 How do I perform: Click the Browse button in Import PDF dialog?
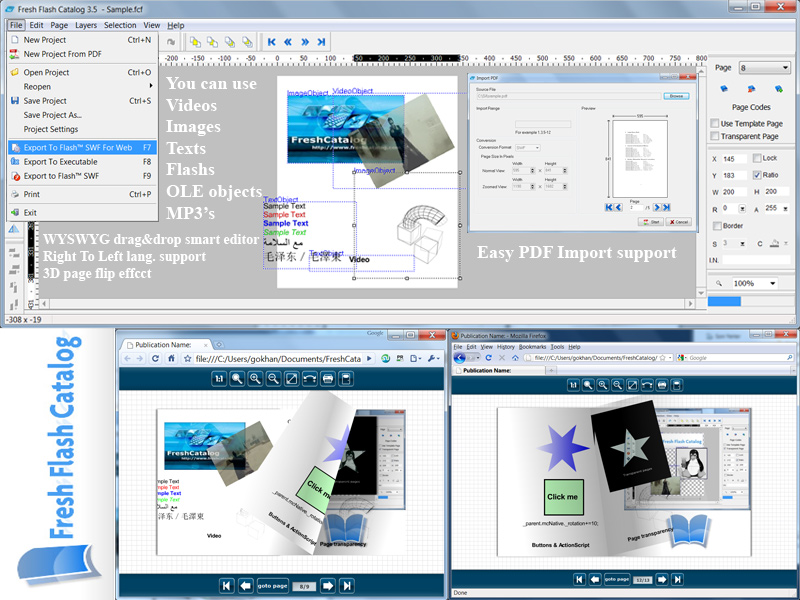677,96
